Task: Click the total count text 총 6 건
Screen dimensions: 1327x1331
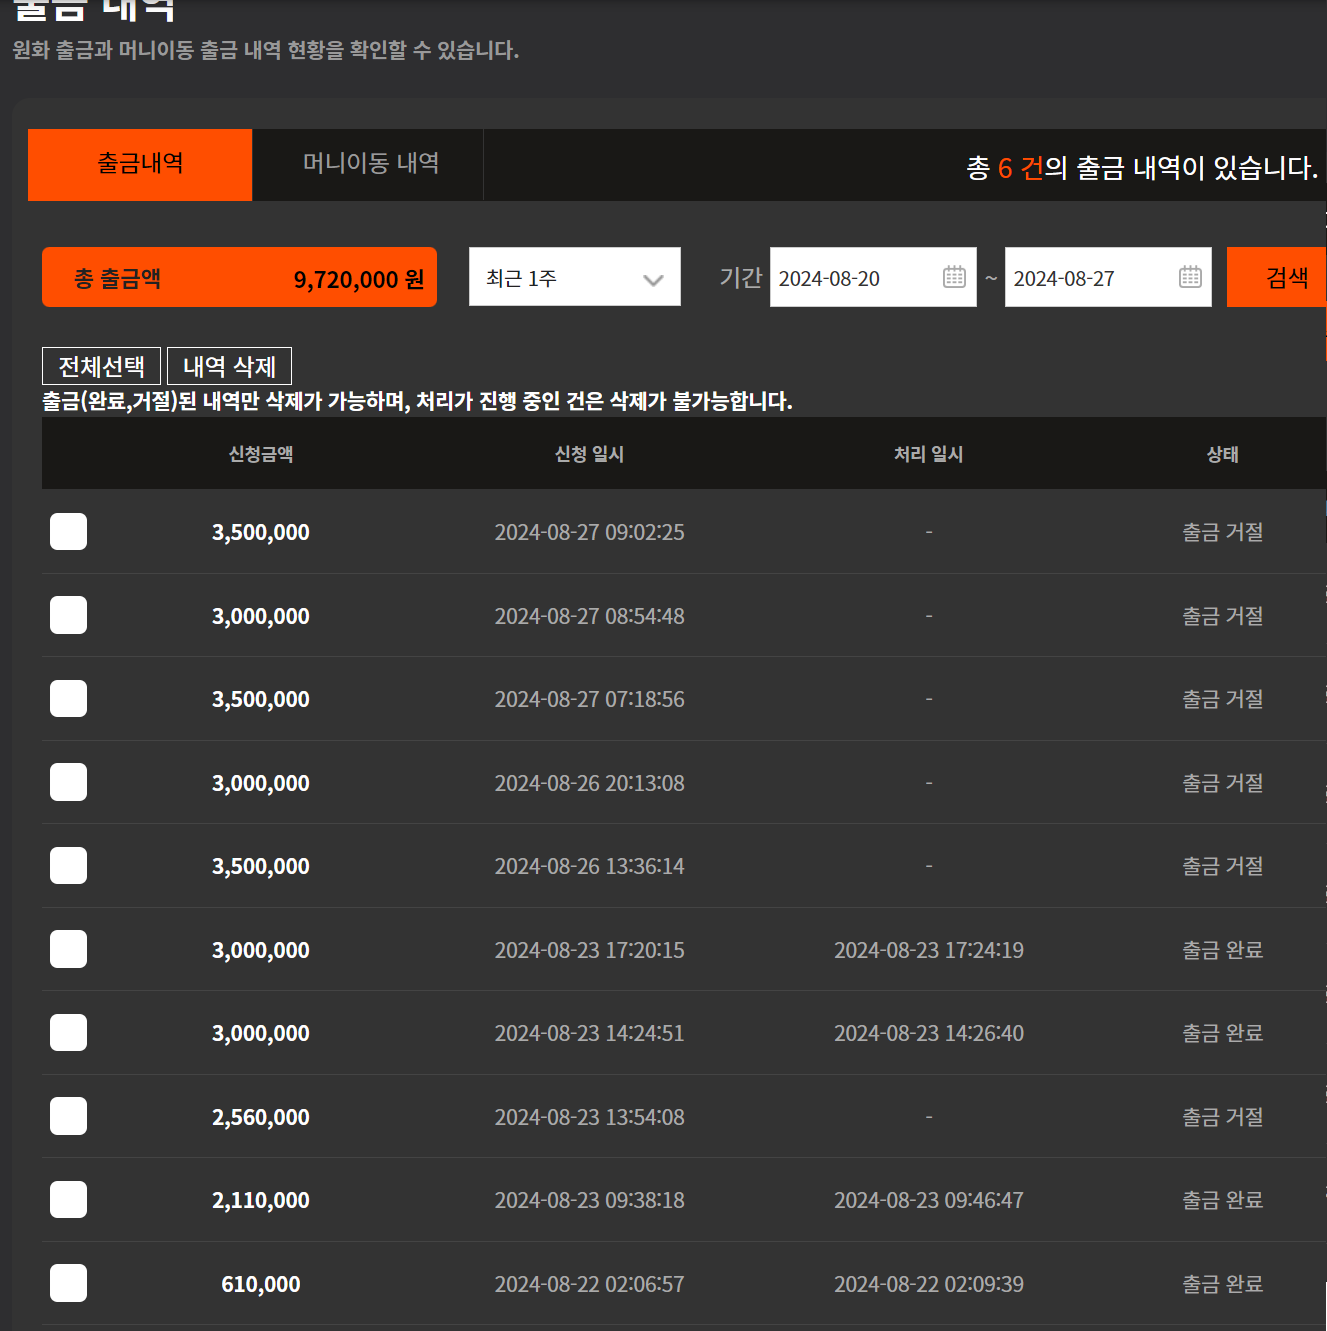Action: pos(1004,167)
